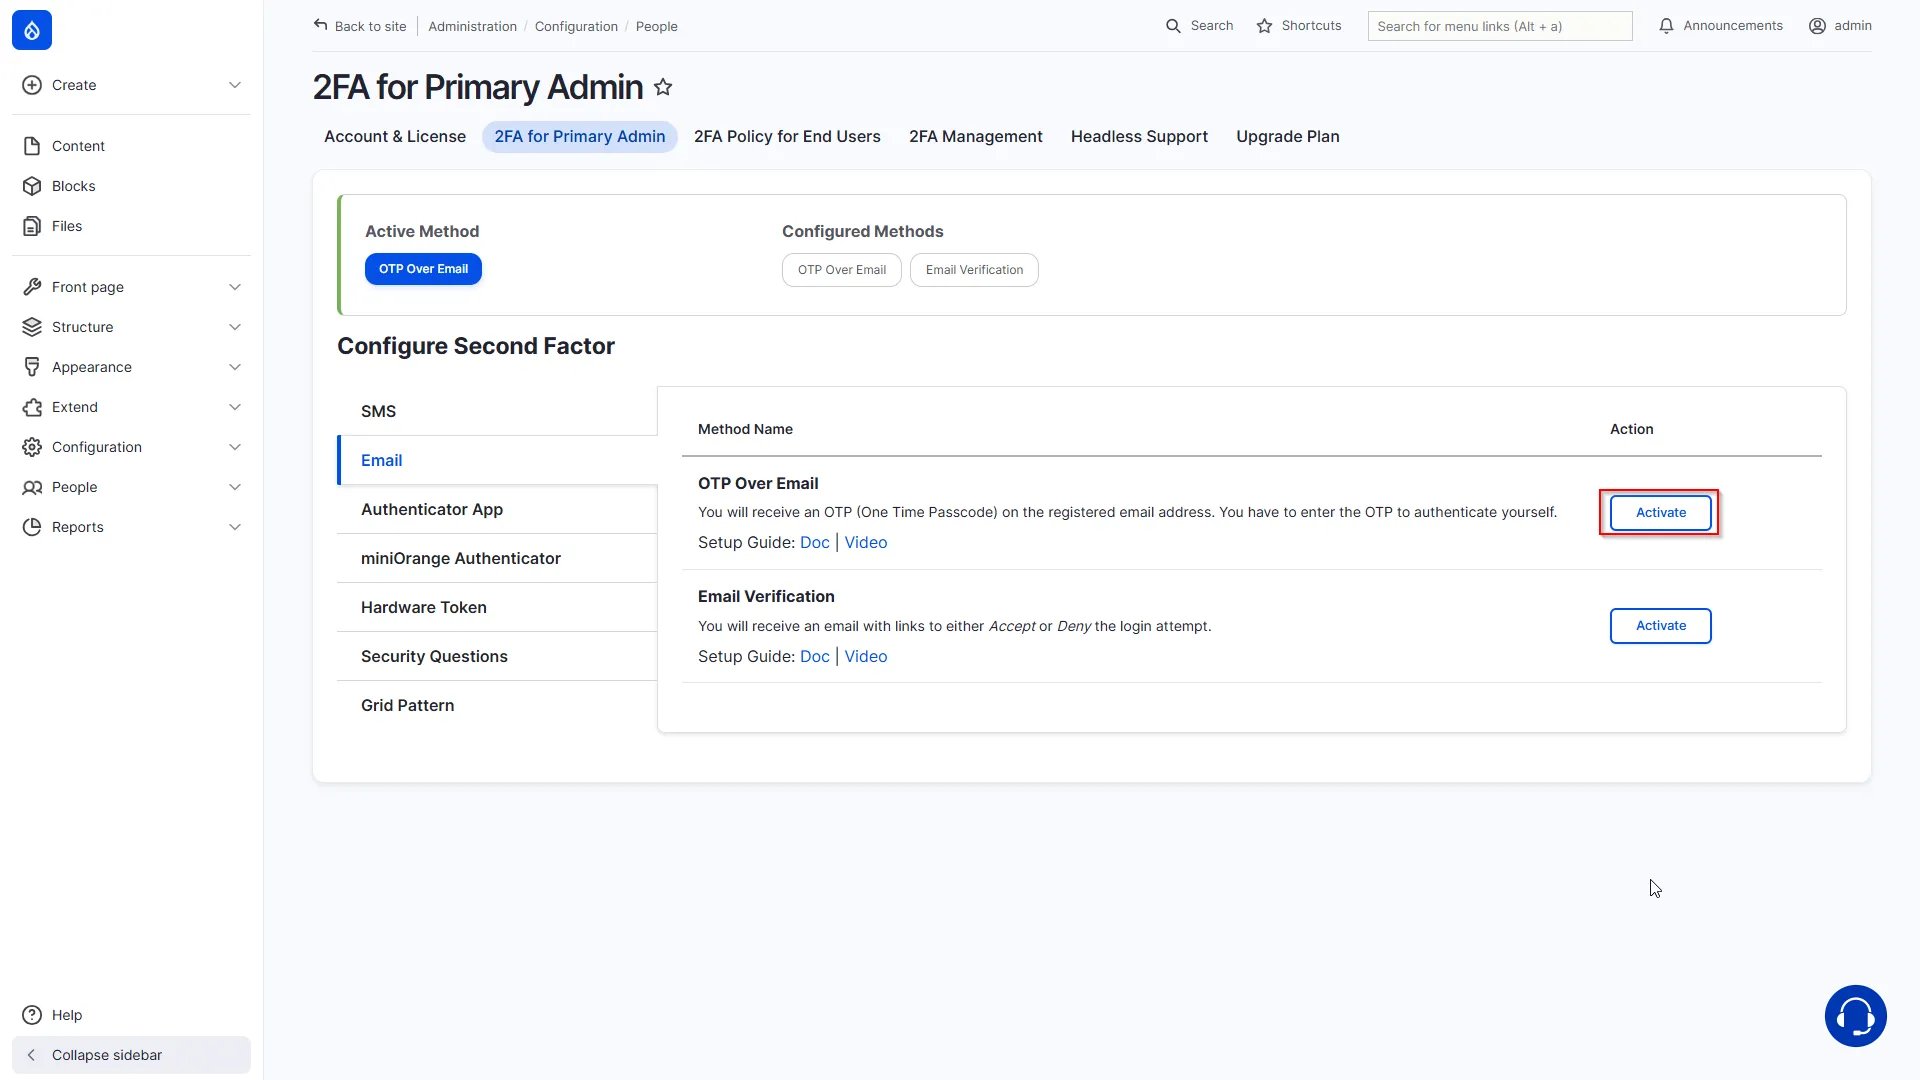Click the Structure layers icon
The image size is (1920, 1080).
(32, 327)
